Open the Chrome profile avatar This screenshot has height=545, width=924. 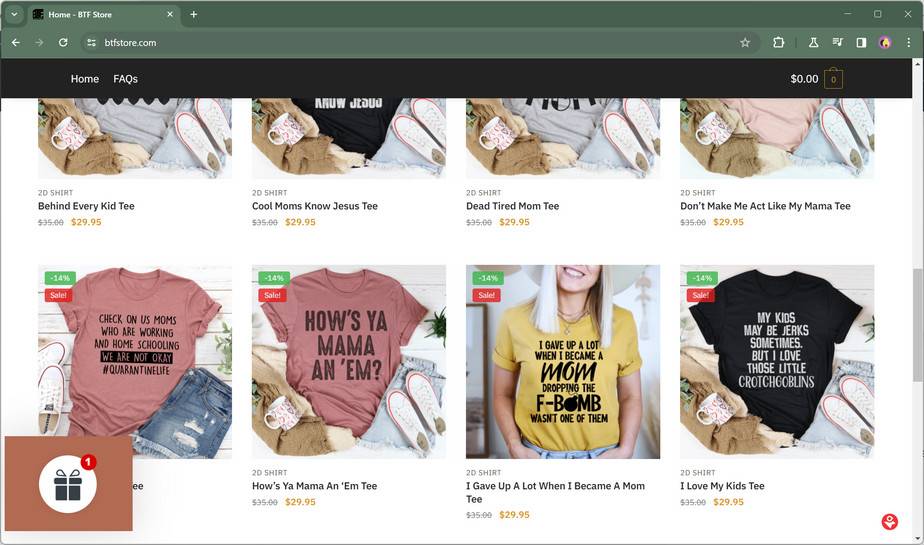[885, 42]
